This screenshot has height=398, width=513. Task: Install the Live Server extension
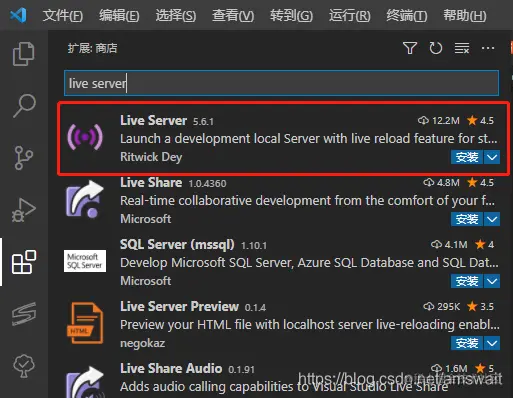coord(467,157)
